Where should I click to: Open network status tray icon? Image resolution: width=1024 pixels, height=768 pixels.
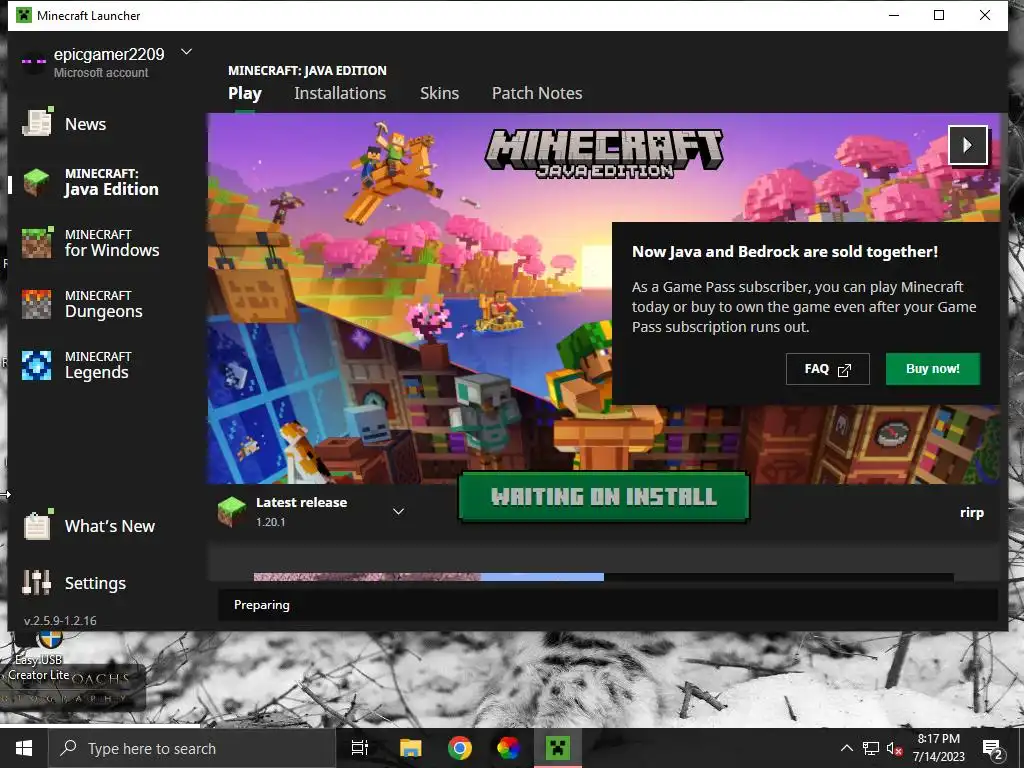[x=871, y=748]
